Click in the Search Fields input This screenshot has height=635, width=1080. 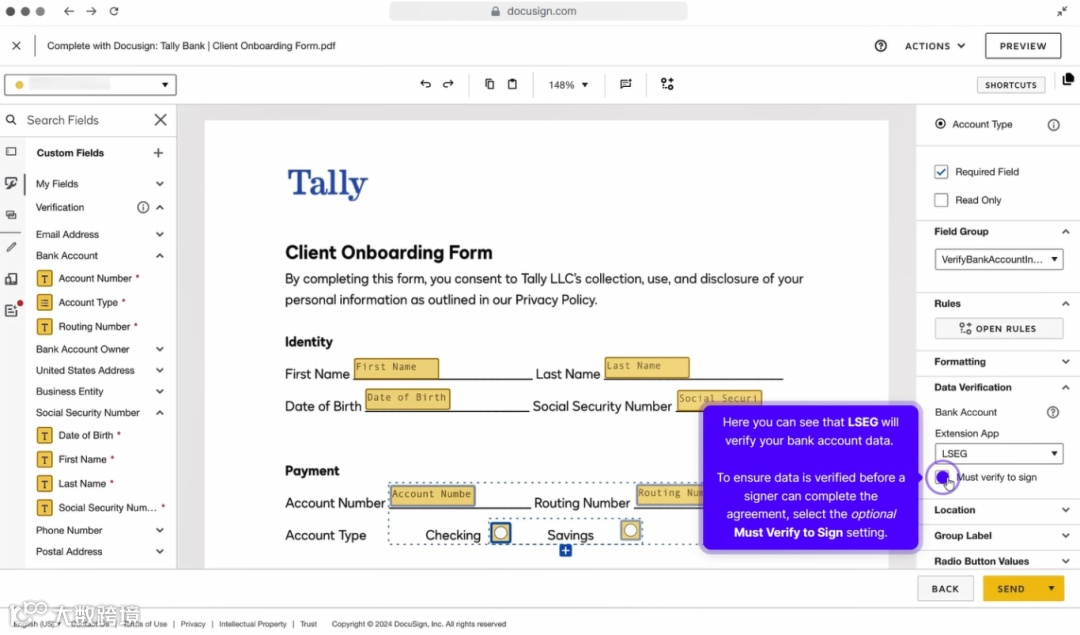pos(86,120)
